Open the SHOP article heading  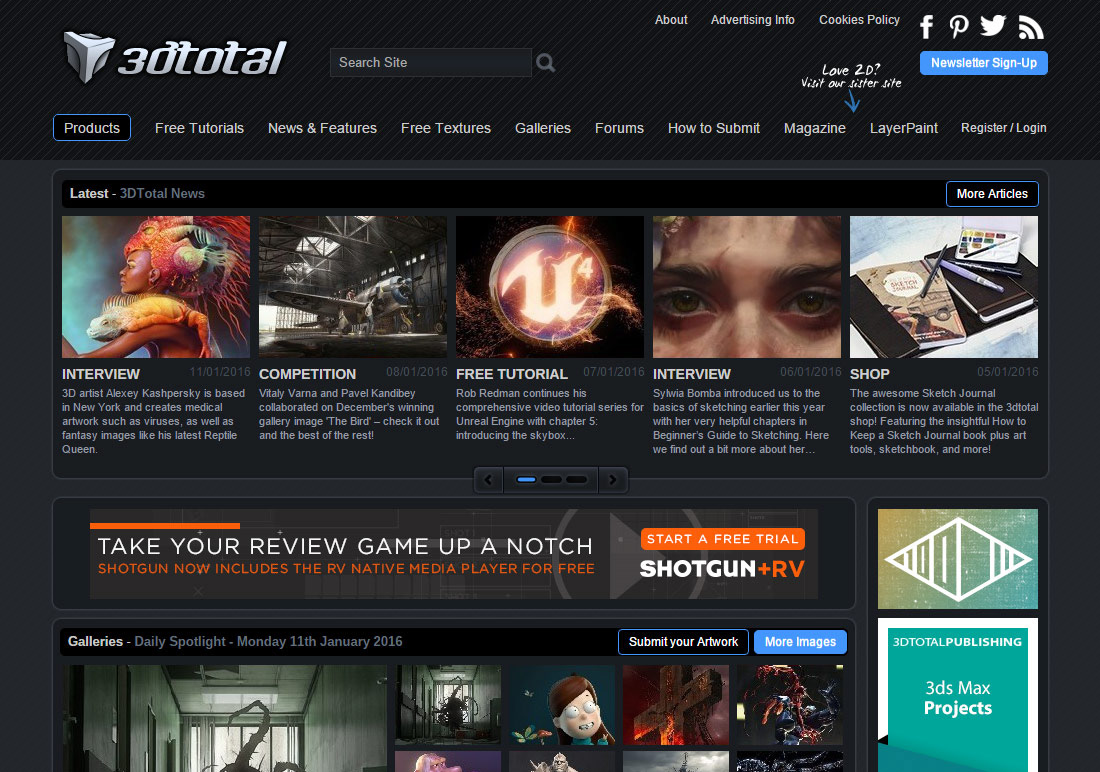click(869, 374)
